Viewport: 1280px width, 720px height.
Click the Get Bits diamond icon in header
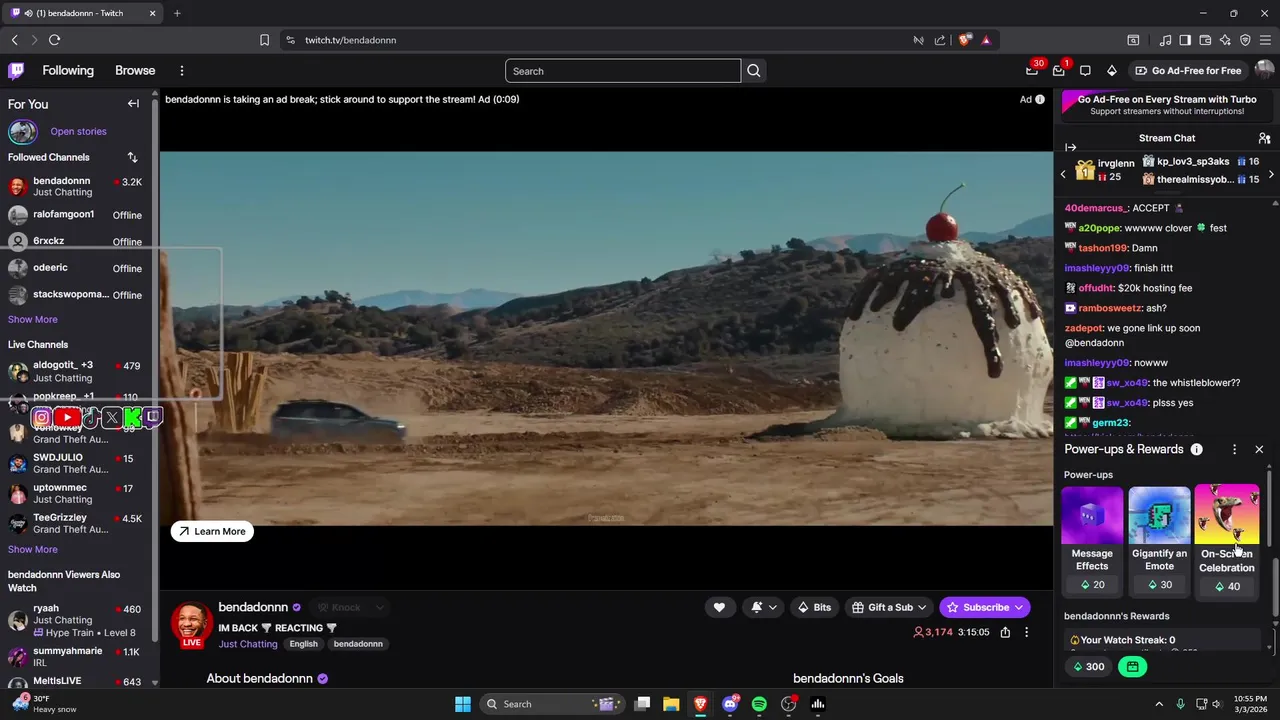coord(1112,71)
